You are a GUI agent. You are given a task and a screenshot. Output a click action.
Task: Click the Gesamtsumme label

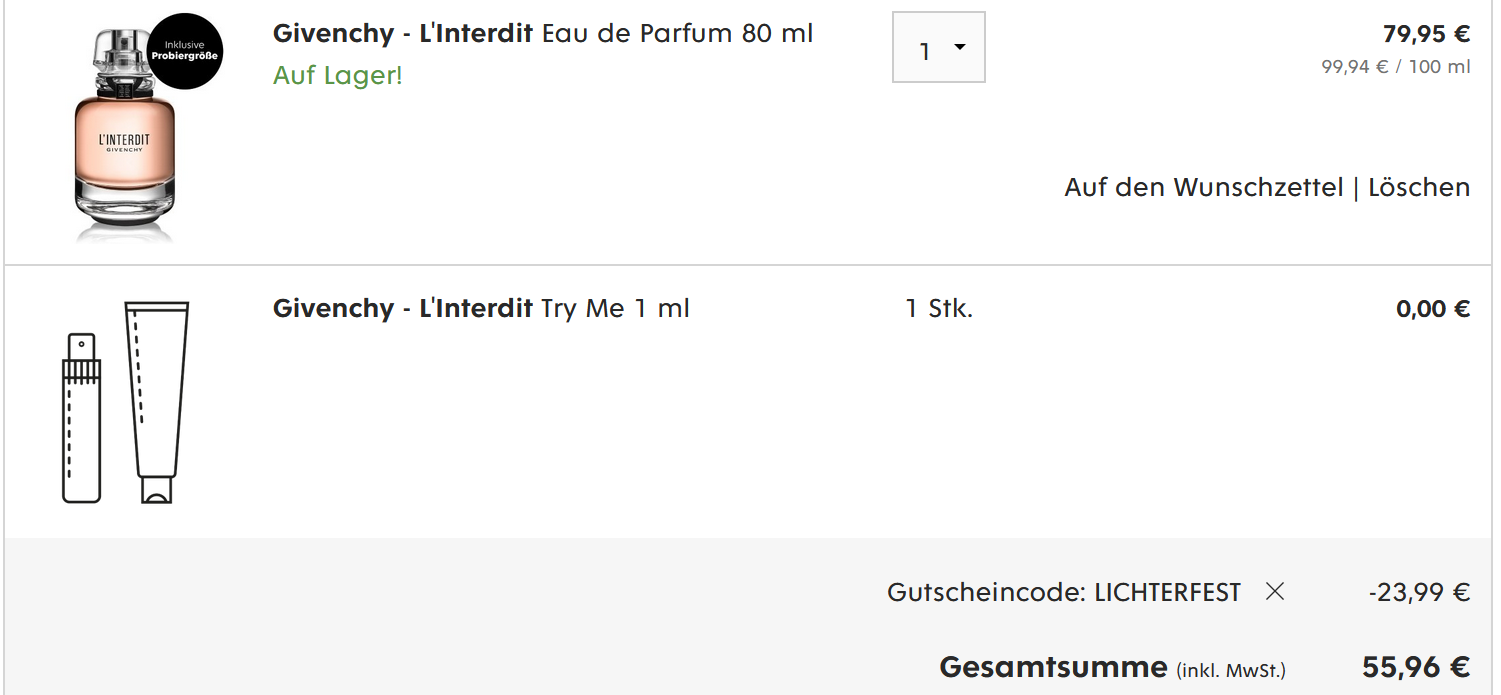pos(1053,667)
